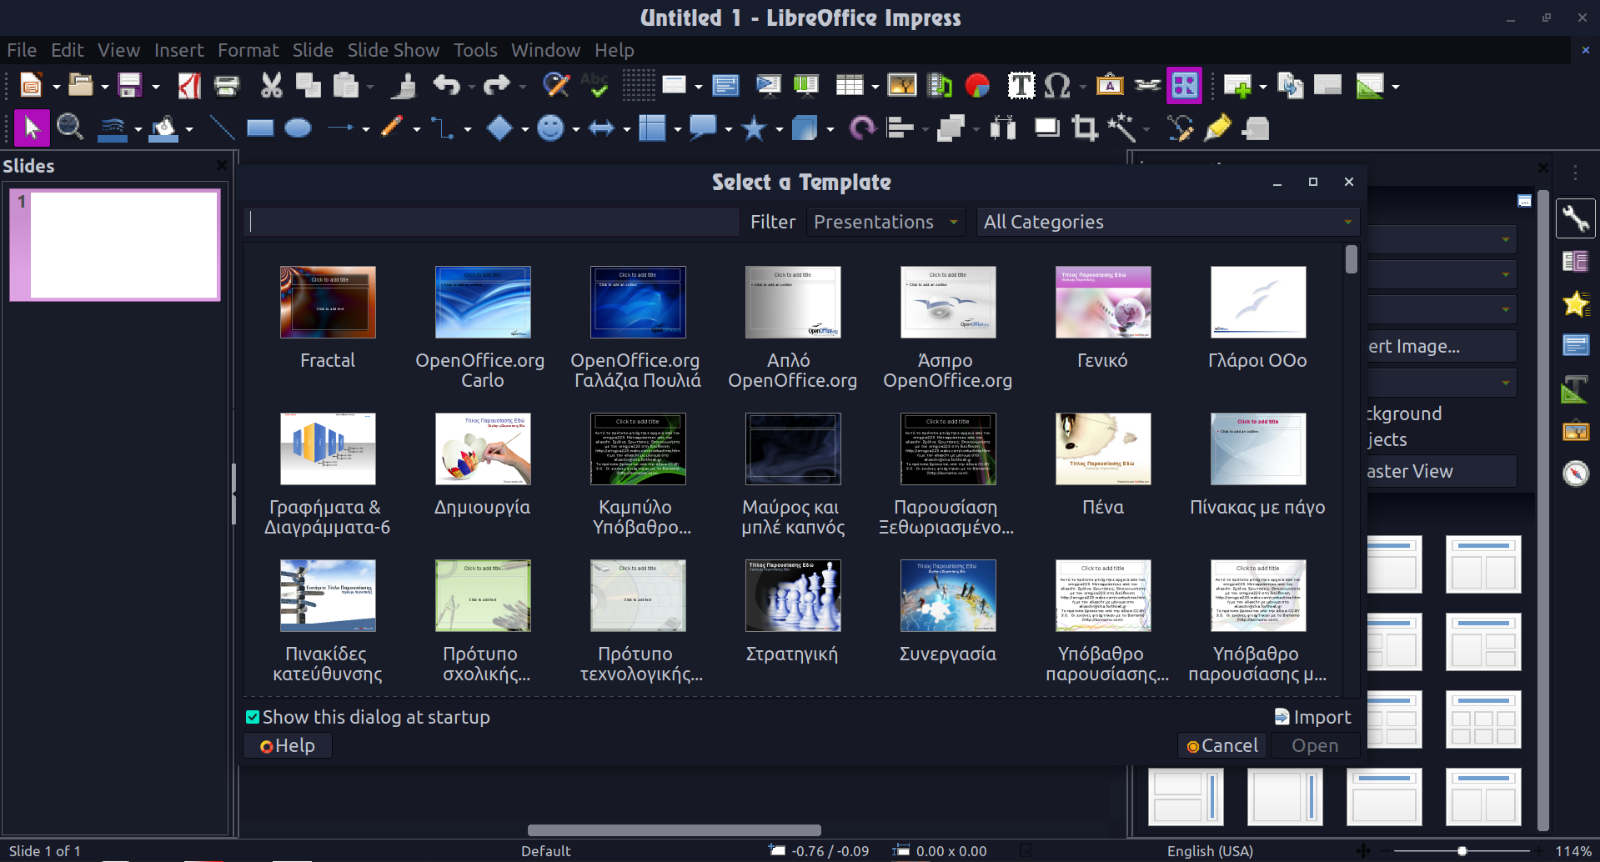The image size is (1600, 862).
Task: Expand the New Slide dropdown arrow
Action: pyautogui.click(x=1263, y=87)
